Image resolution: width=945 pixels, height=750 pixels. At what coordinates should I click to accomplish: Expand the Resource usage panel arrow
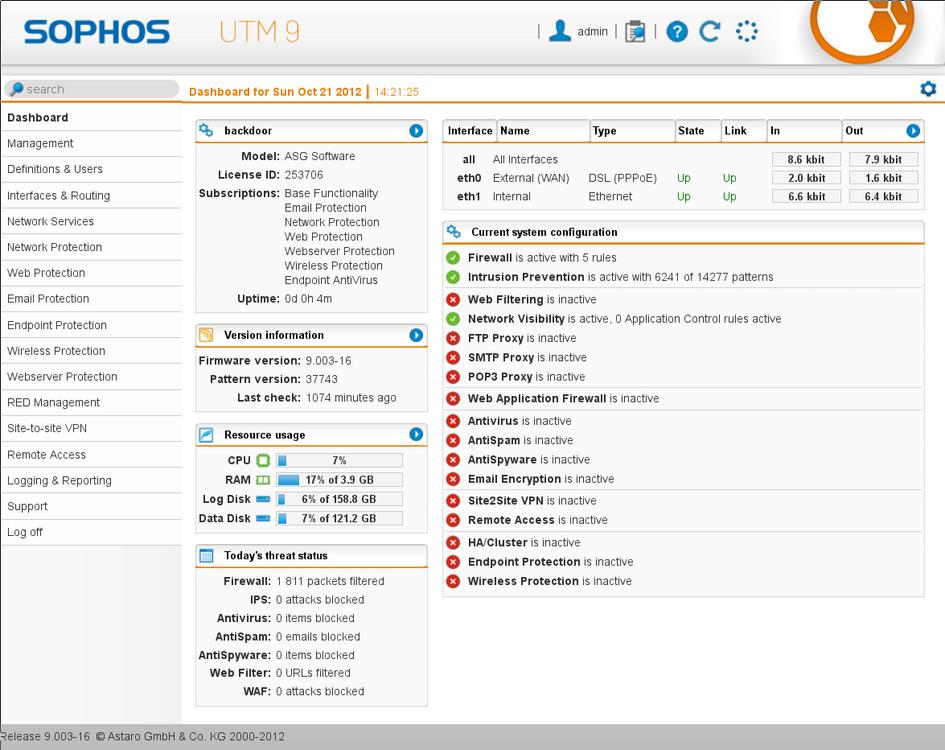click(x=416, y=435)
